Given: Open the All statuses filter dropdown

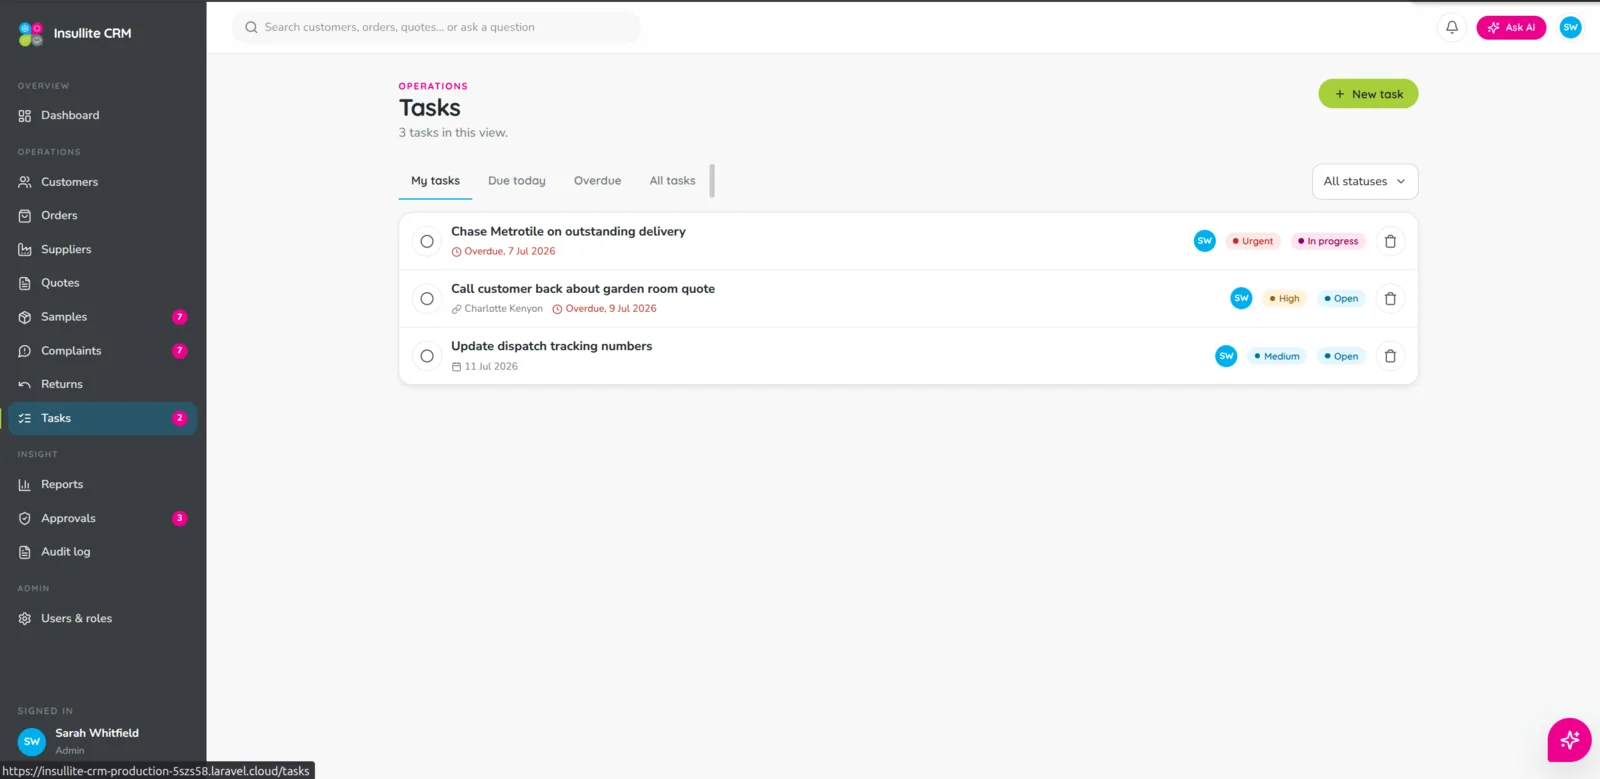Looking at the screenshot, I should tap(1365, 181).
